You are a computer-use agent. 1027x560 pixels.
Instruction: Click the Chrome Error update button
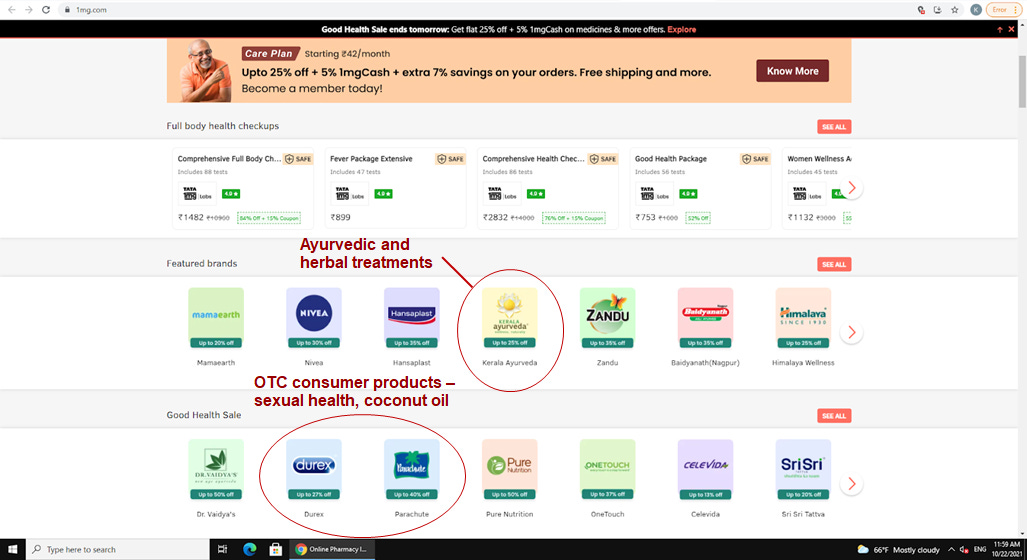tap(1003, 10)
